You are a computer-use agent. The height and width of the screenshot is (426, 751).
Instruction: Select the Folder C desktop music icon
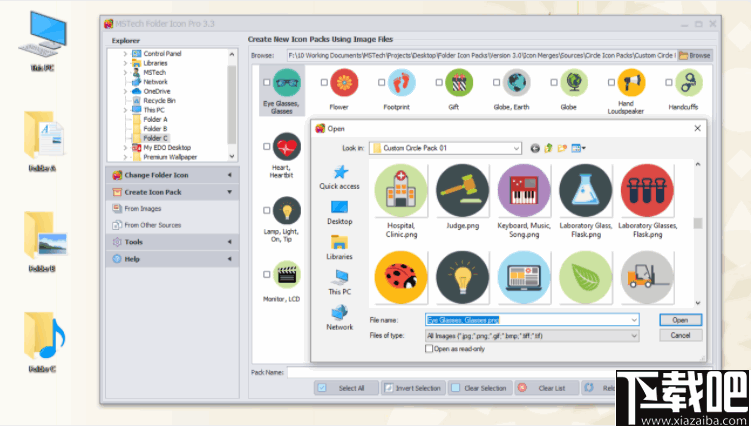43,342
